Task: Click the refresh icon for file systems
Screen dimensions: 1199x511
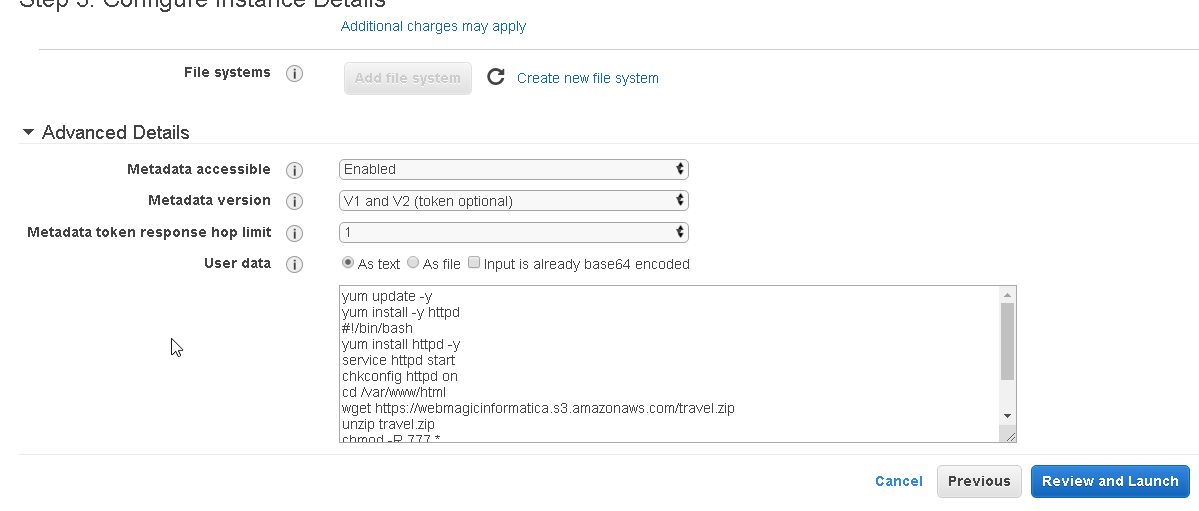Action: coord(495,77)
